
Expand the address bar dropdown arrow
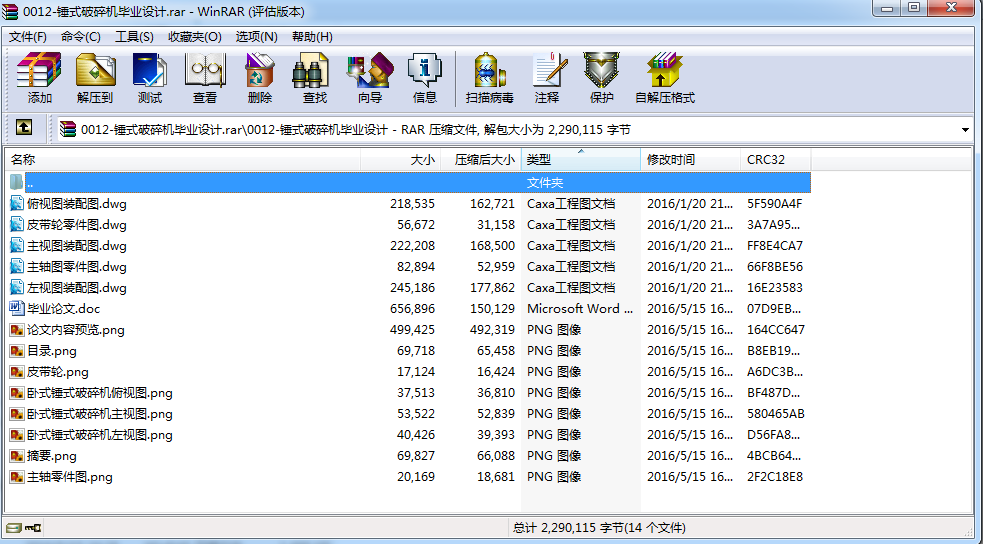pyautogui.click(x=965, y=130)
